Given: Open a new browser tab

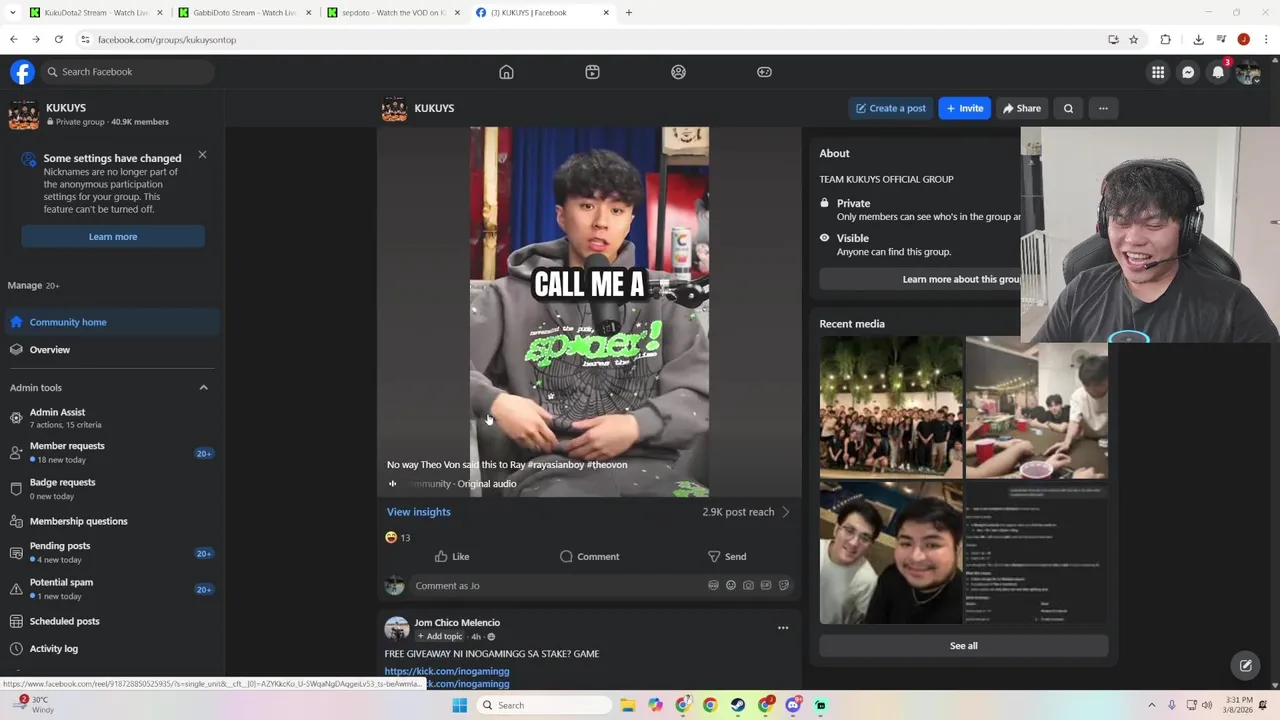Looking at the screenshot, I should click(628, 12).
